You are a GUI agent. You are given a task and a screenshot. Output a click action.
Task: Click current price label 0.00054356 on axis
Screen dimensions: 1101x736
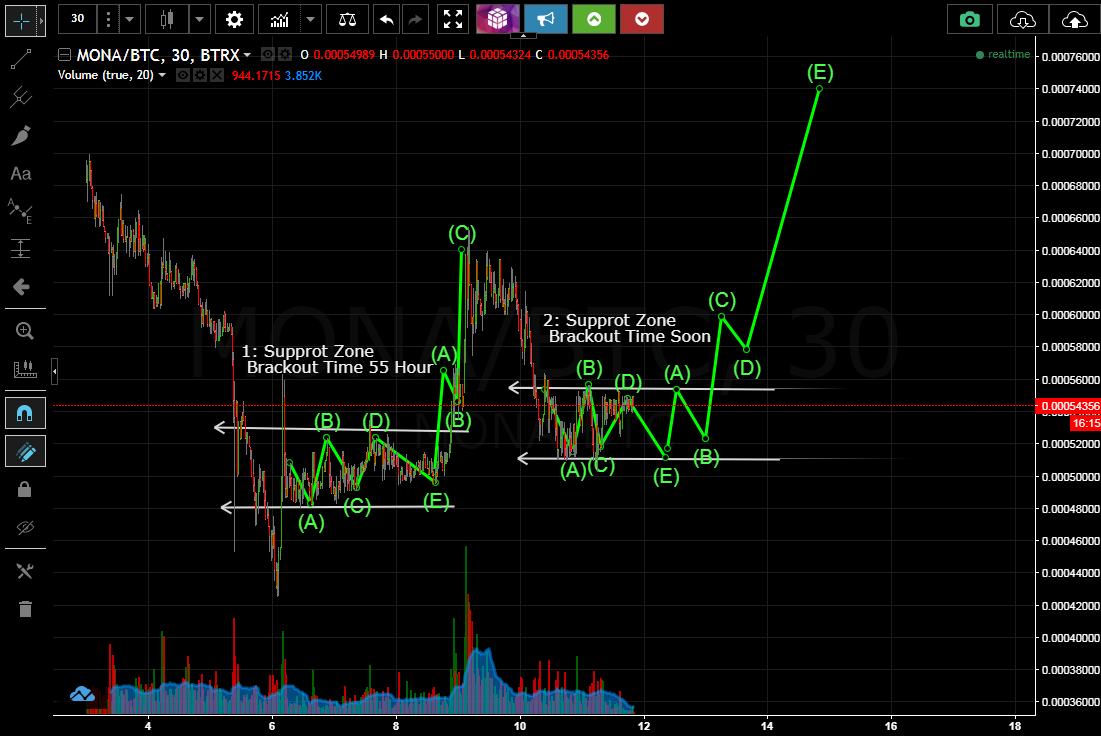click(x=1068, y=406)
